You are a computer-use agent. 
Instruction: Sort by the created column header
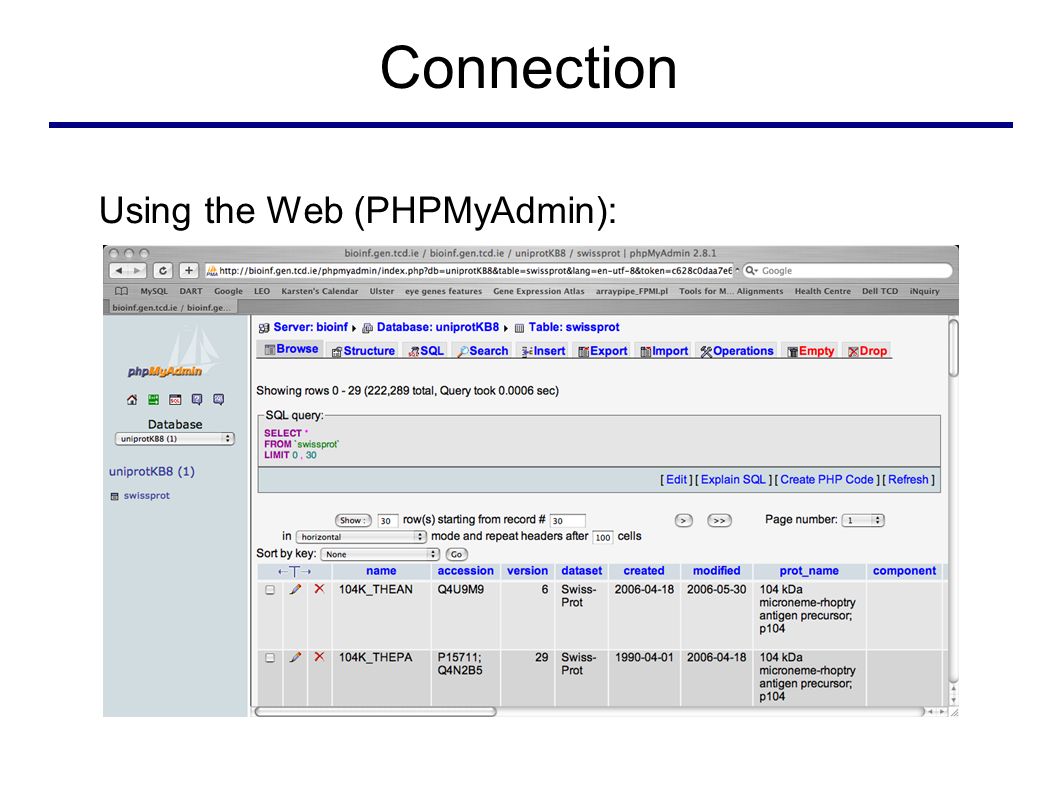(644, 571)
